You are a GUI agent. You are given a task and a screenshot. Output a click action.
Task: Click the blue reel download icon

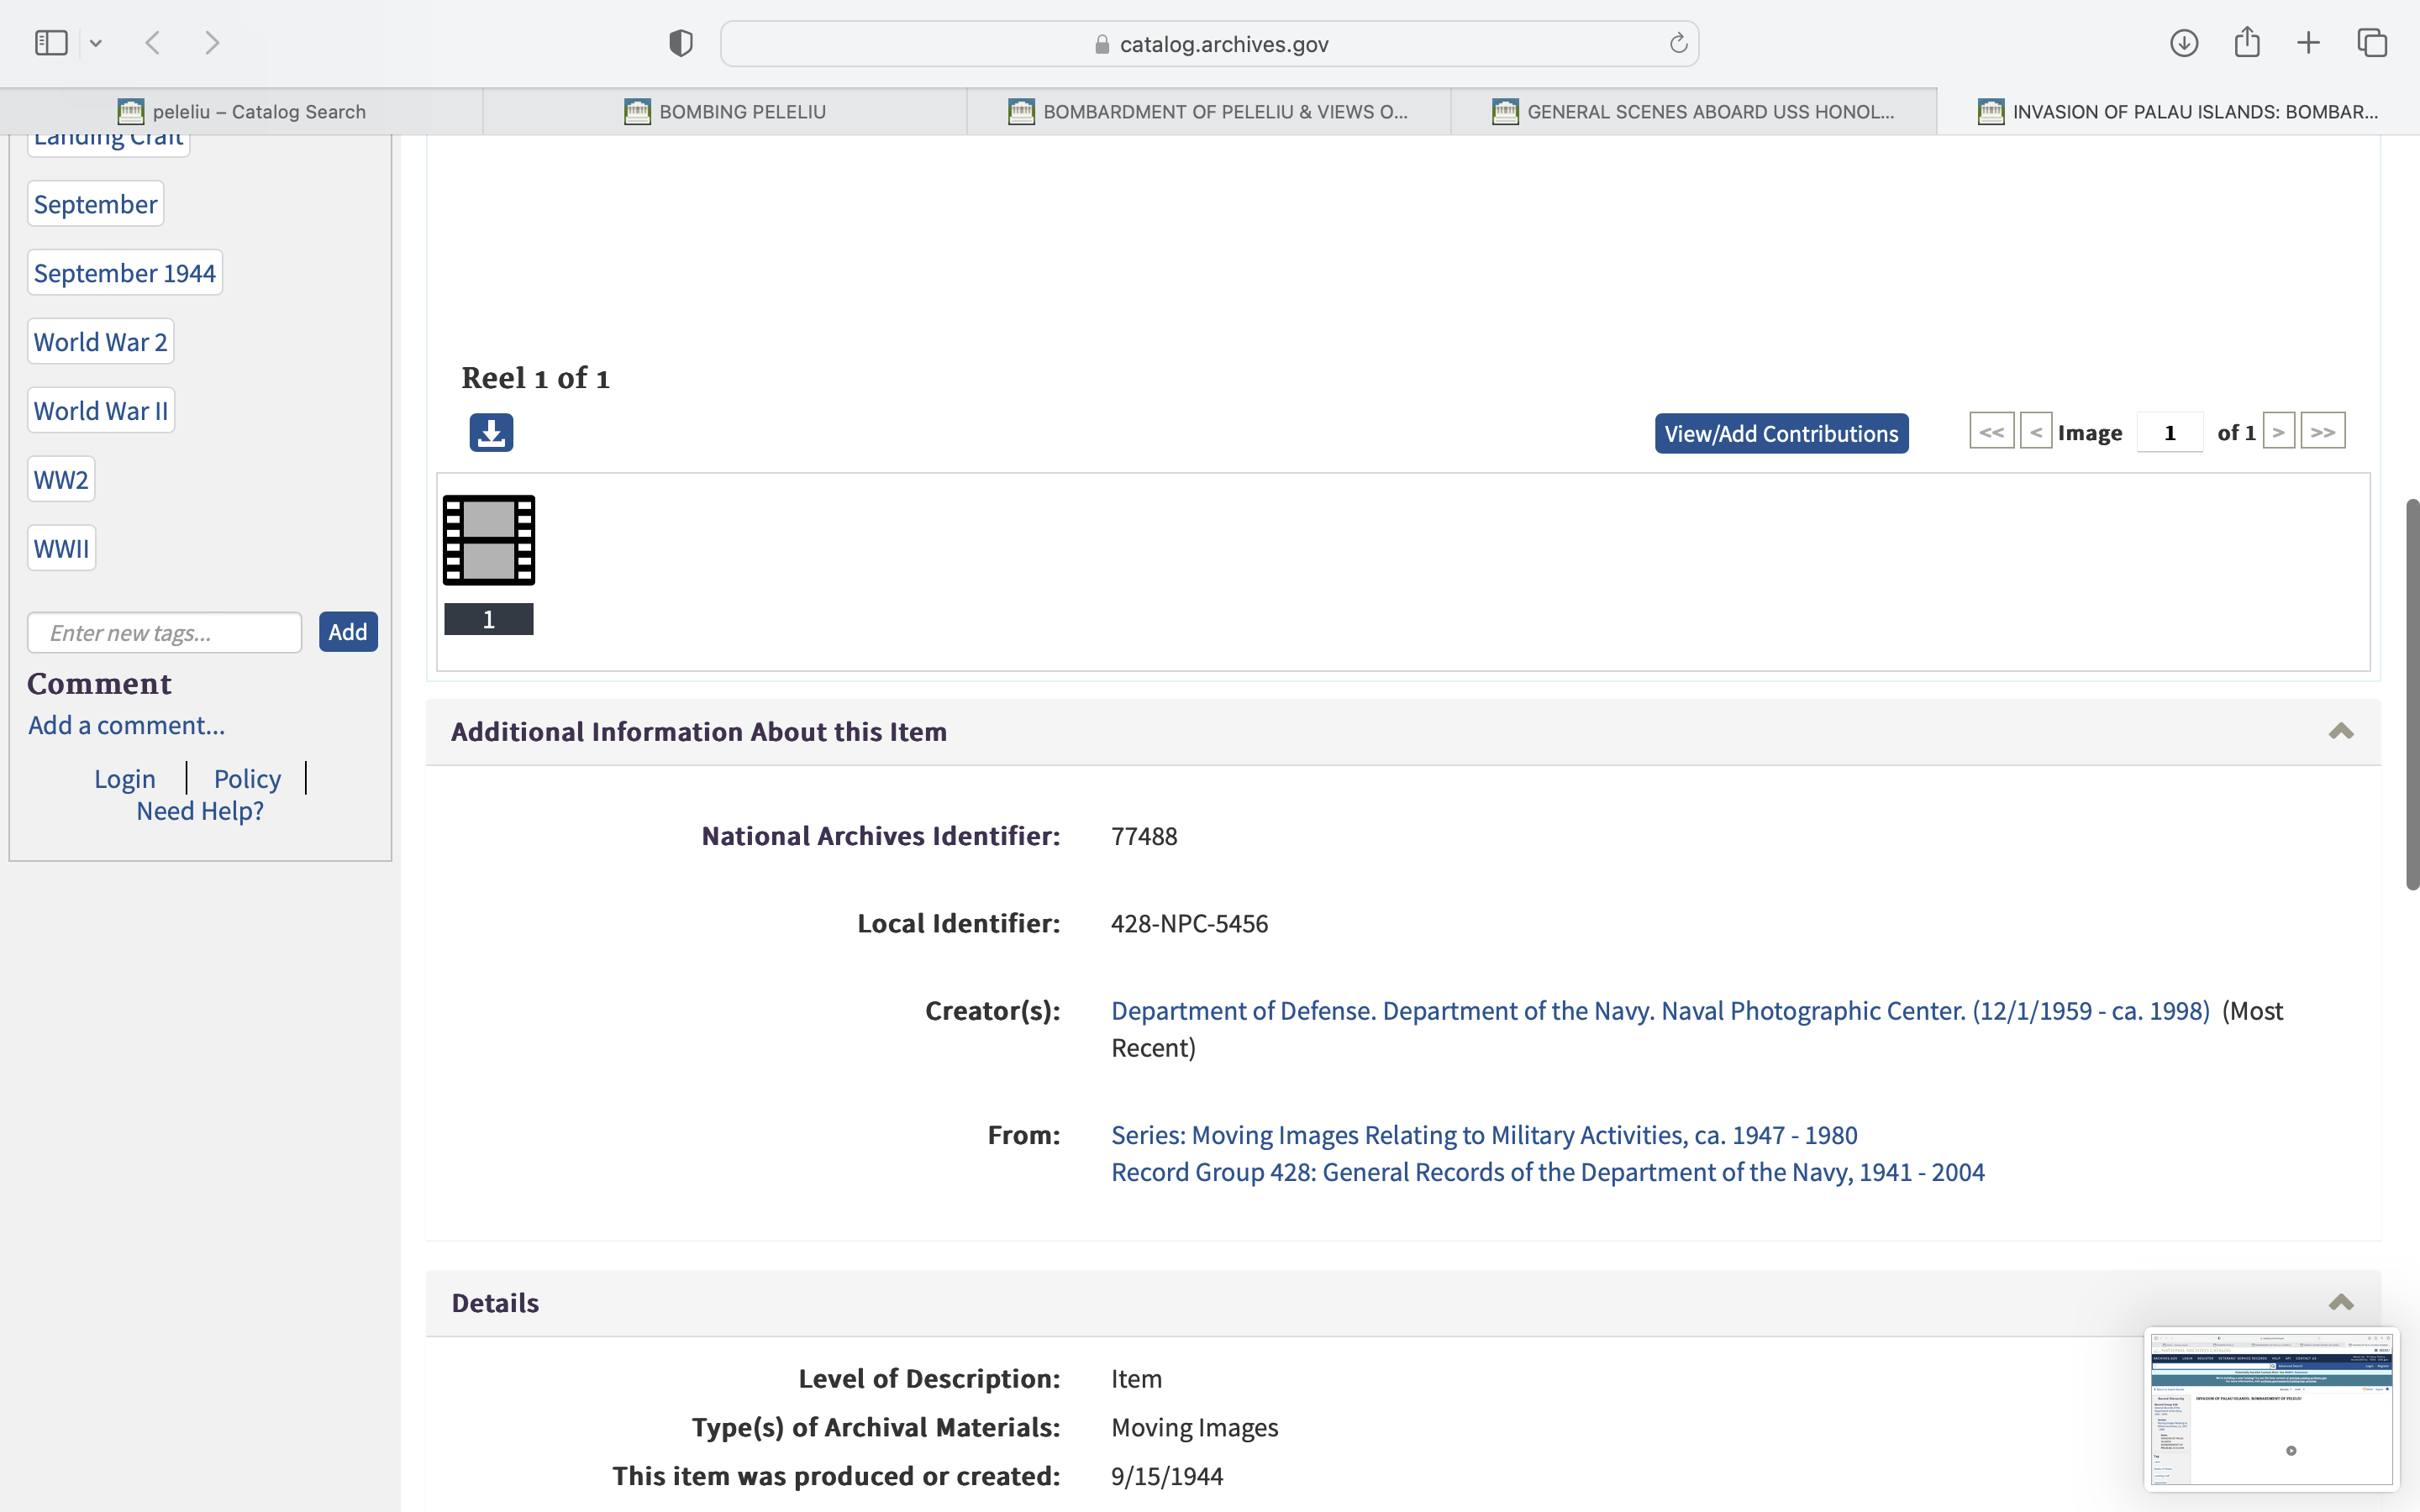(491, 433)
